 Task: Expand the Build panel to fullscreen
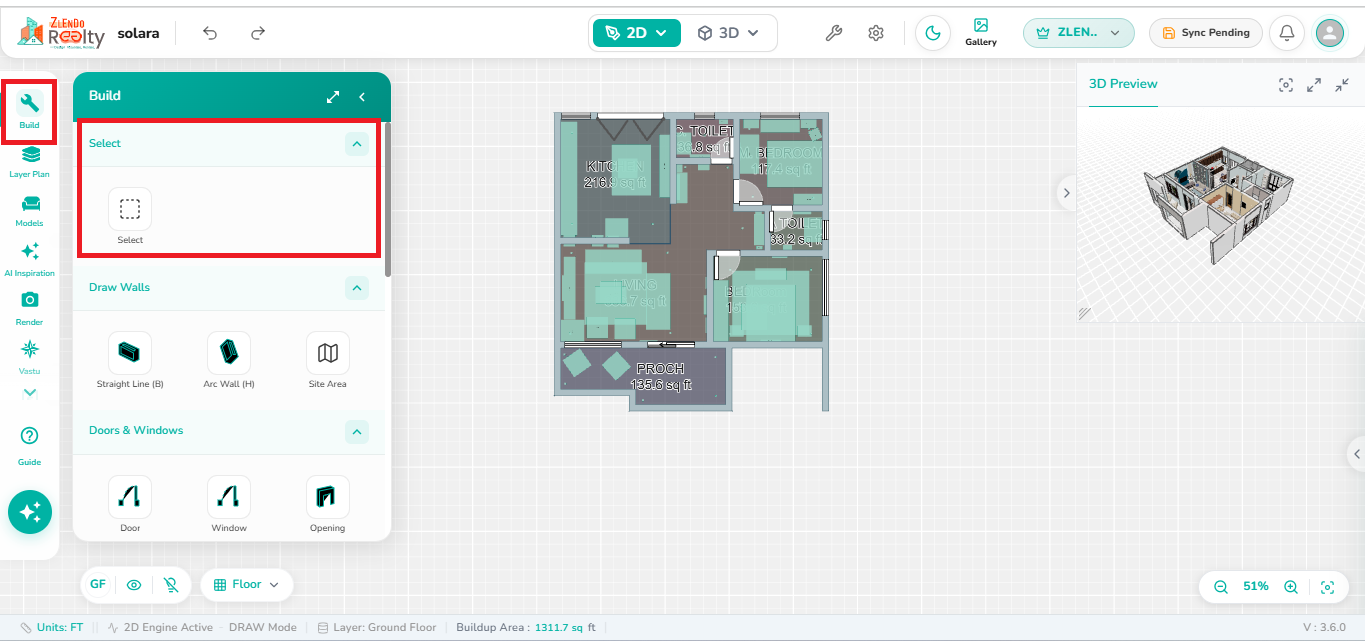click(333, 96)
